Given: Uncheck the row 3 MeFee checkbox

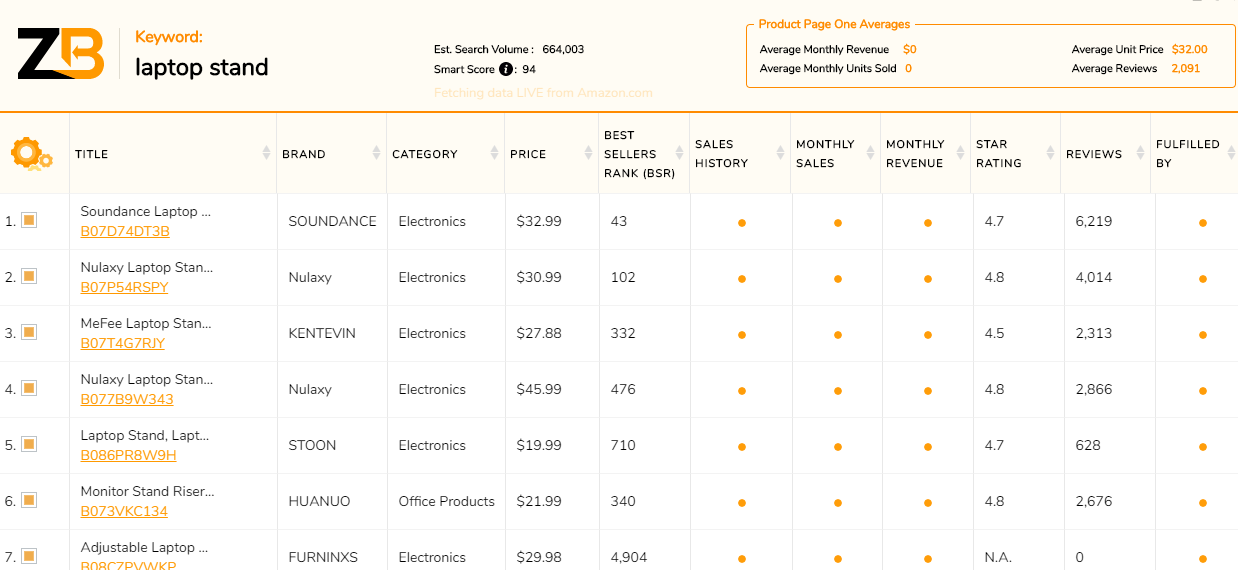Looking at the screenshot, I should click(x=29, y=333).
